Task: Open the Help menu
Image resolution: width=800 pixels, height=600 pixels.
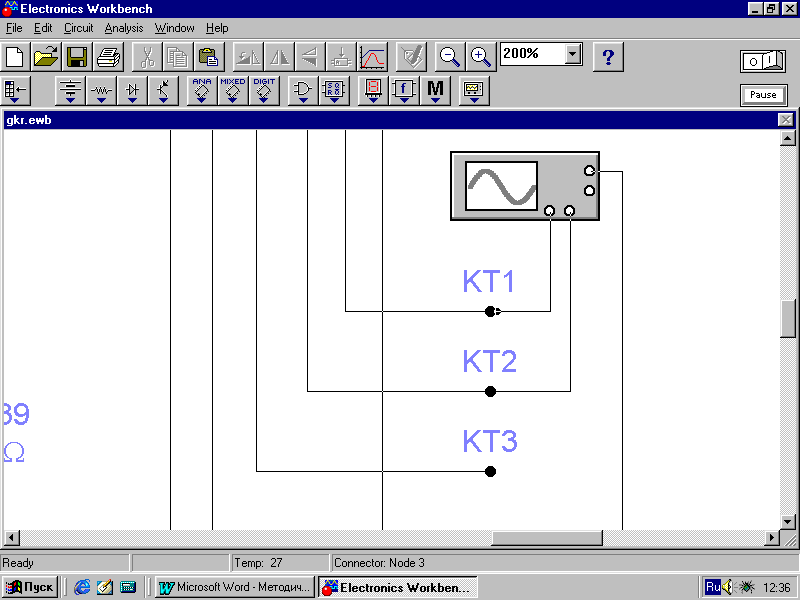Action: (x=217, y=28)
